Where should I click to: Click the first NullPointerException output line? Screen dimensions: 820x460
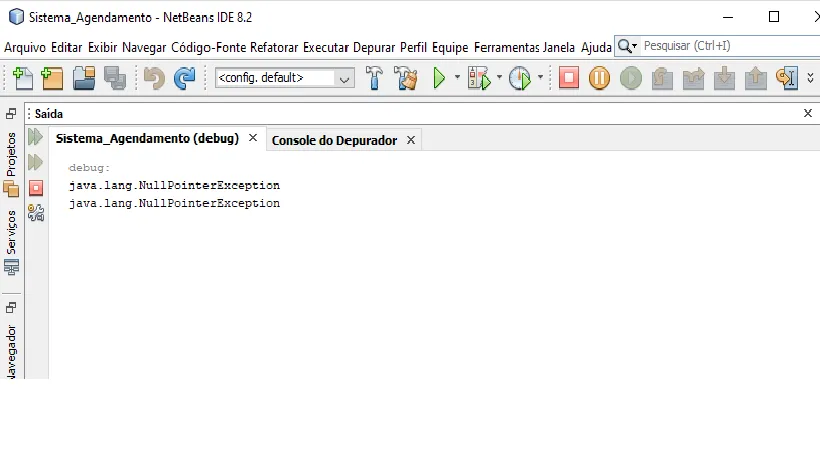click(174, 185)
